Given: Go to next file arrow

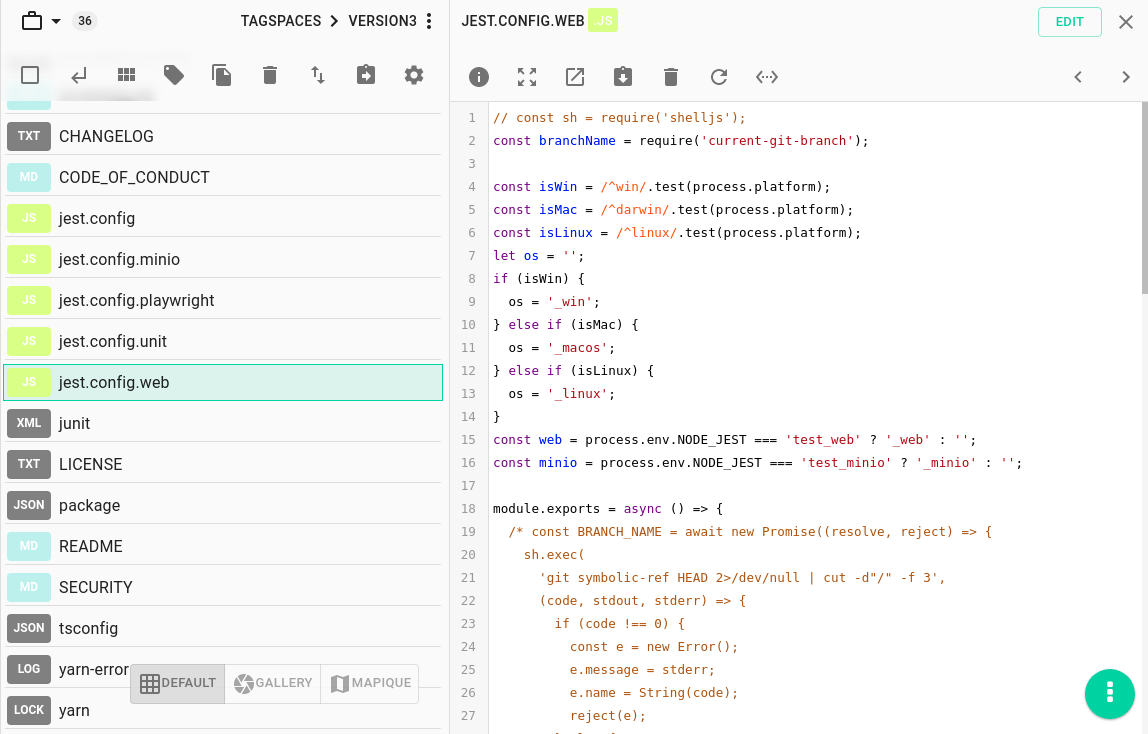Looking at the screenshot, I should (x=1126, y=77).
